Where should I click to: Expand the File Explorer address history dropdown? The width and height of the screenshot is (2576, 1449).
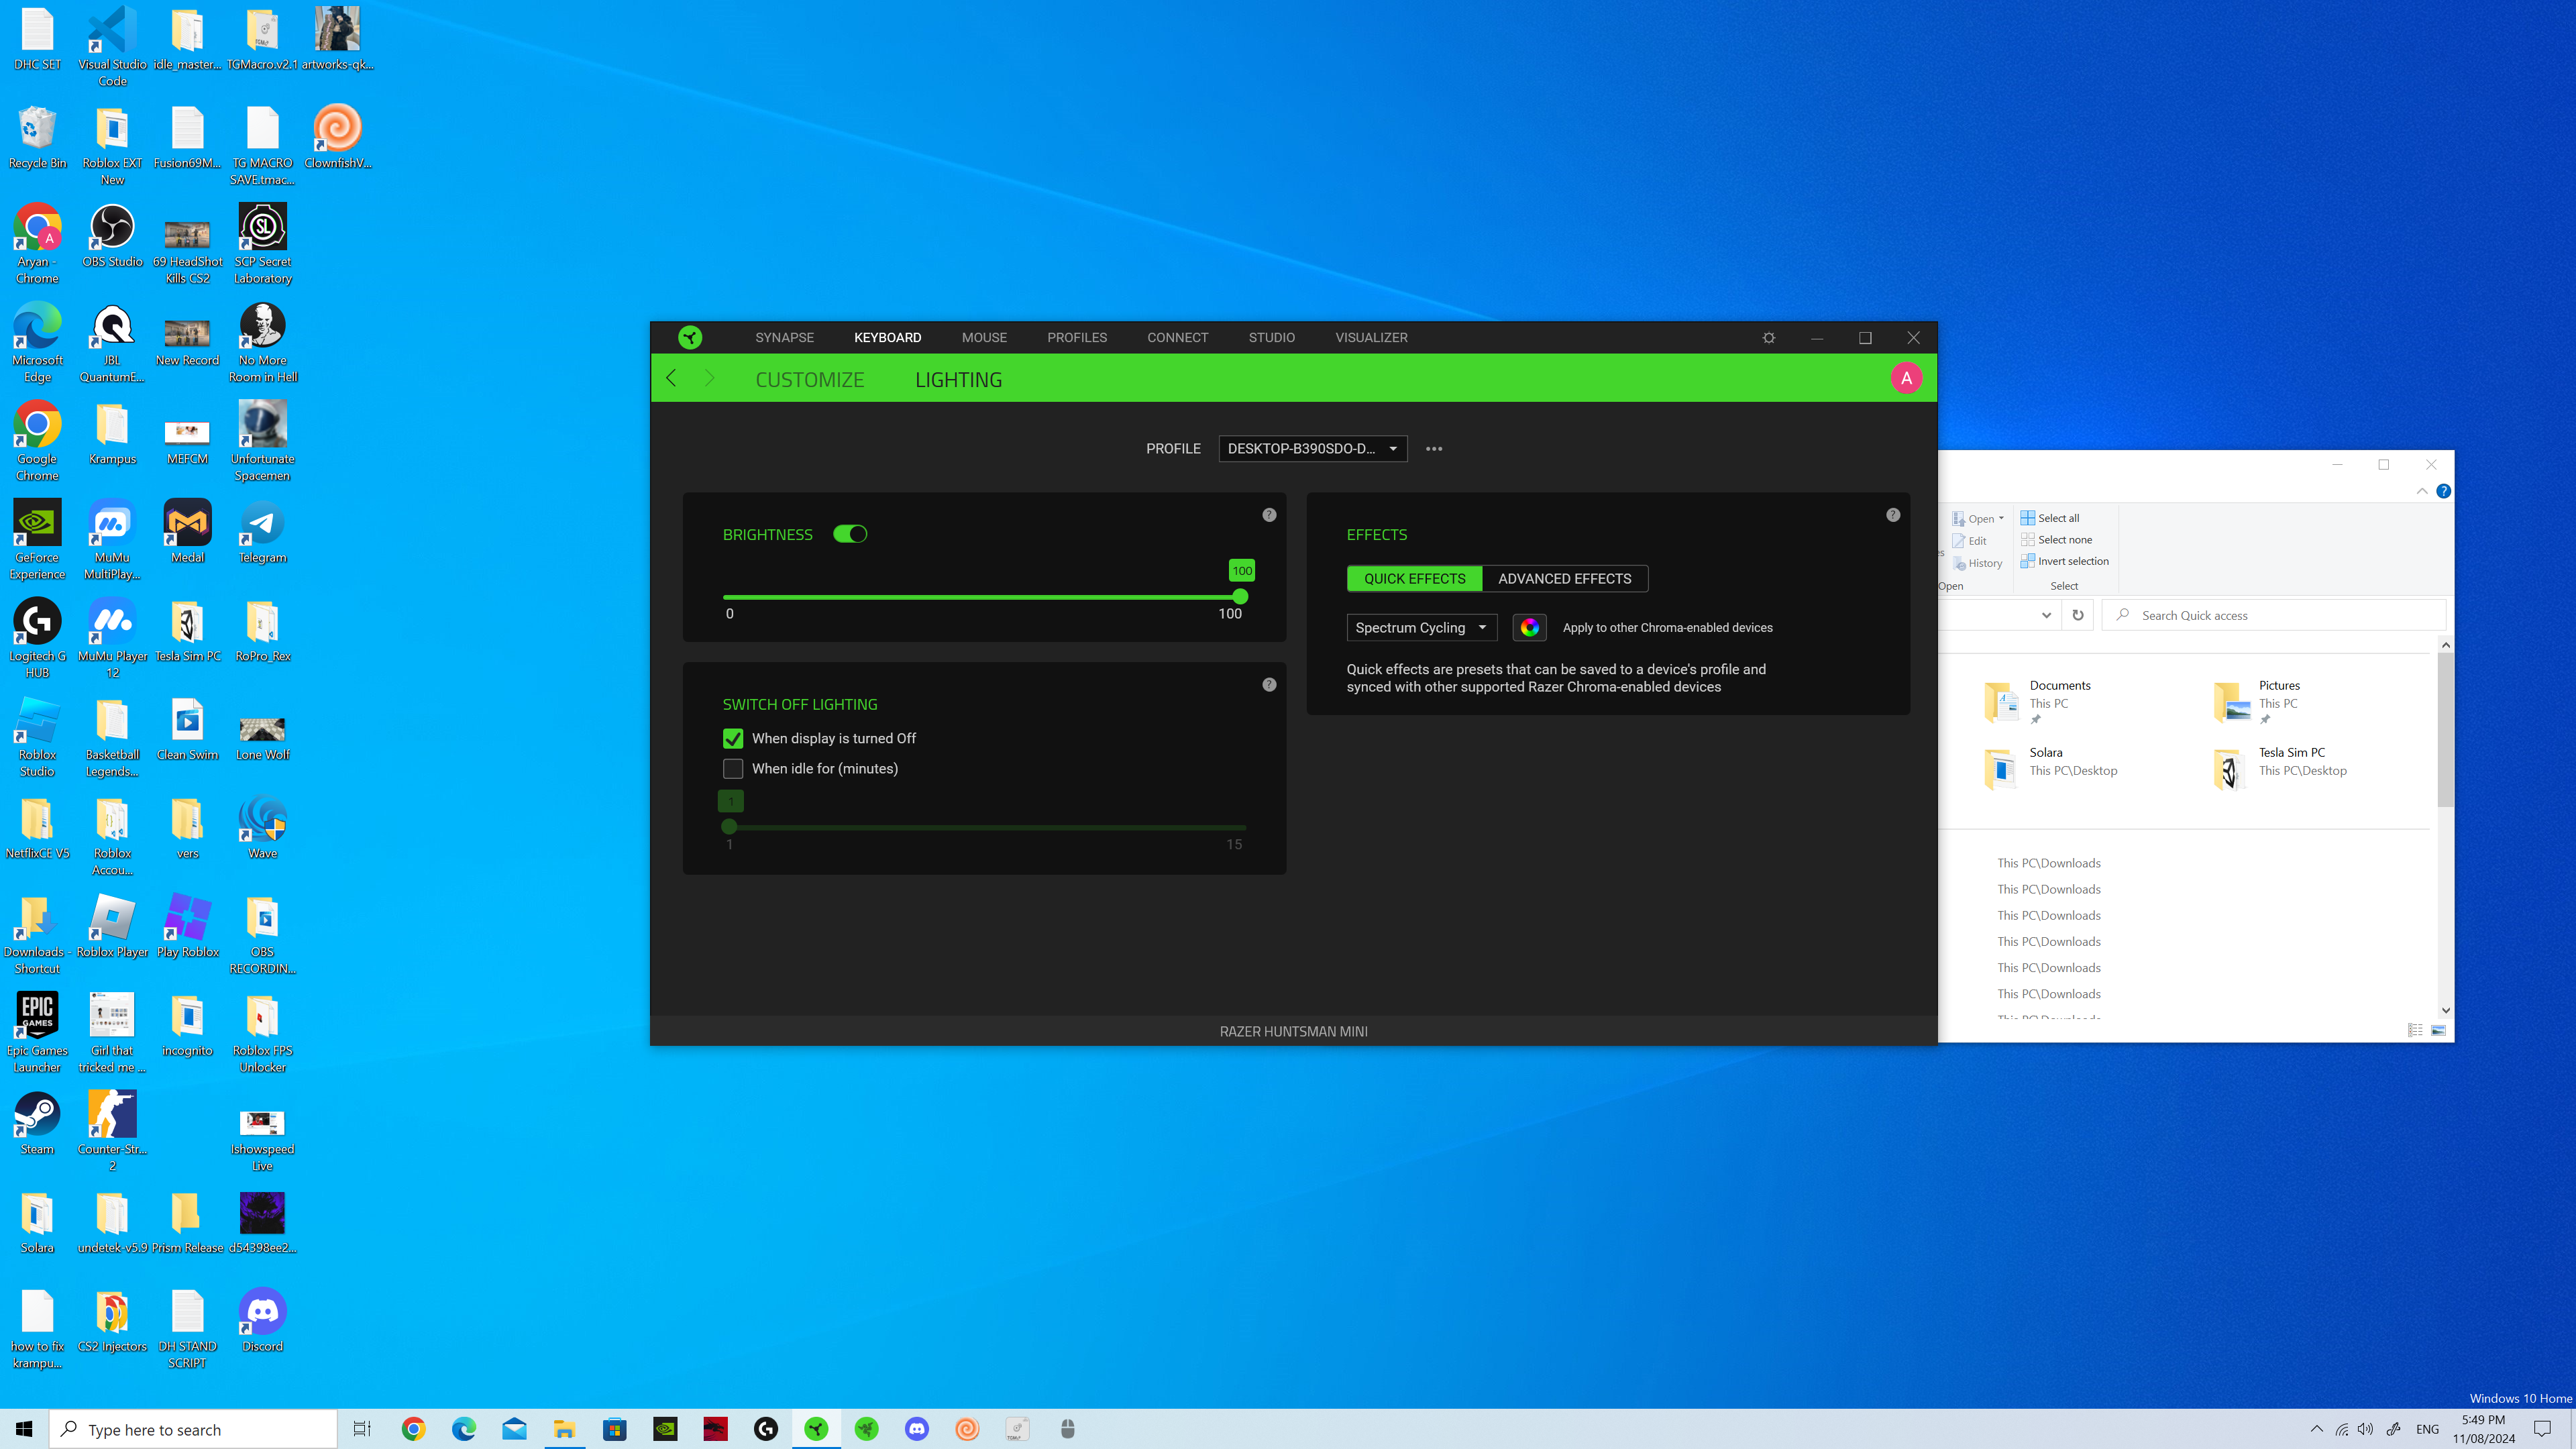pyautogui.click(x=2045, y=615)
